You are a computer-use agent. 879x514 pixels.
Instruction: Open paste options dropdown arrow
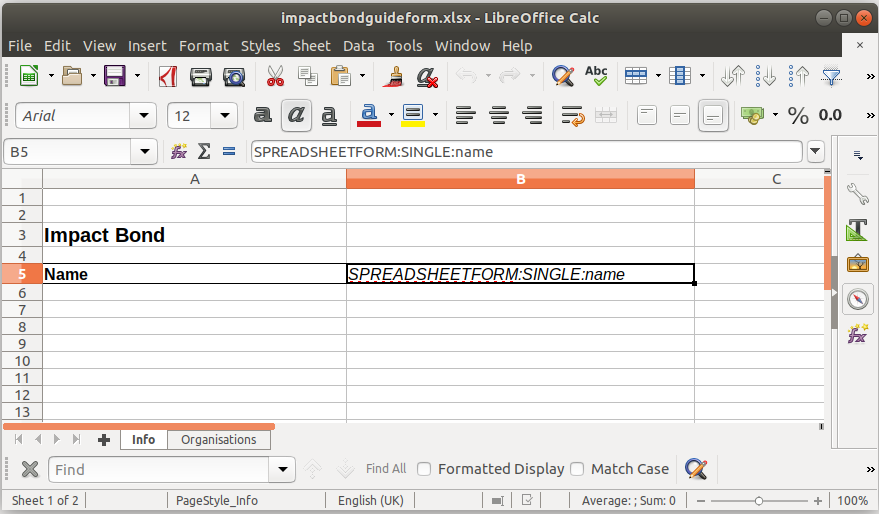(362, 75)
